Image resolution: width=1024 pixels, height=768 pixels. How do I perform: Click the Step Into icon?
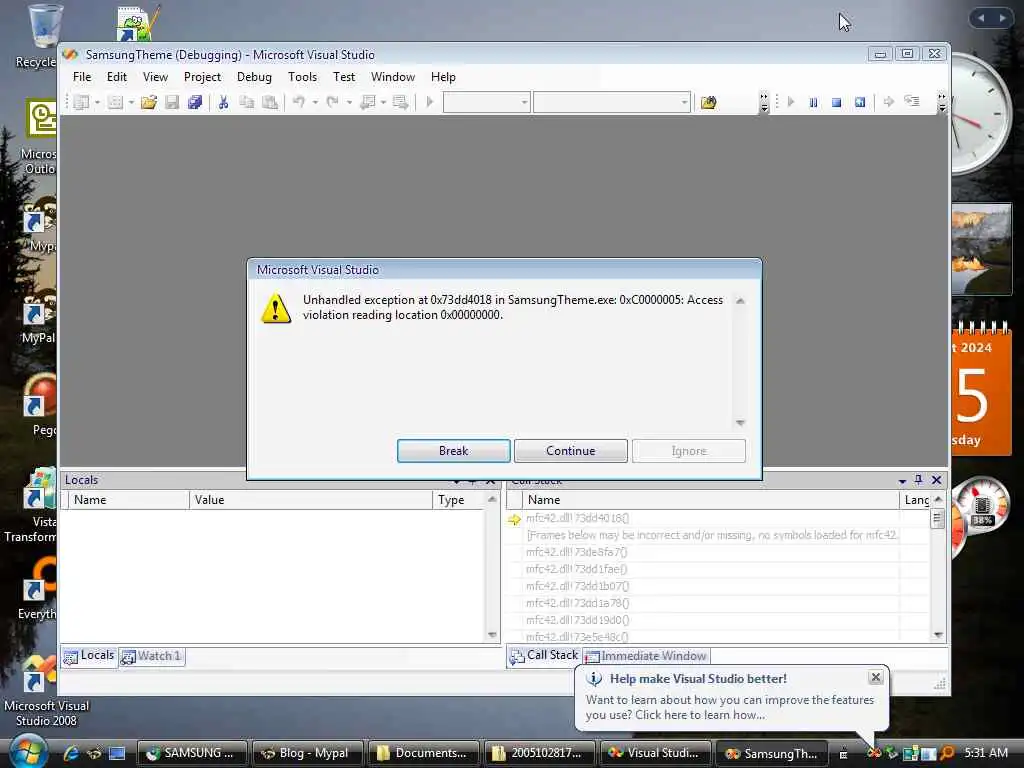pos(912,101)
